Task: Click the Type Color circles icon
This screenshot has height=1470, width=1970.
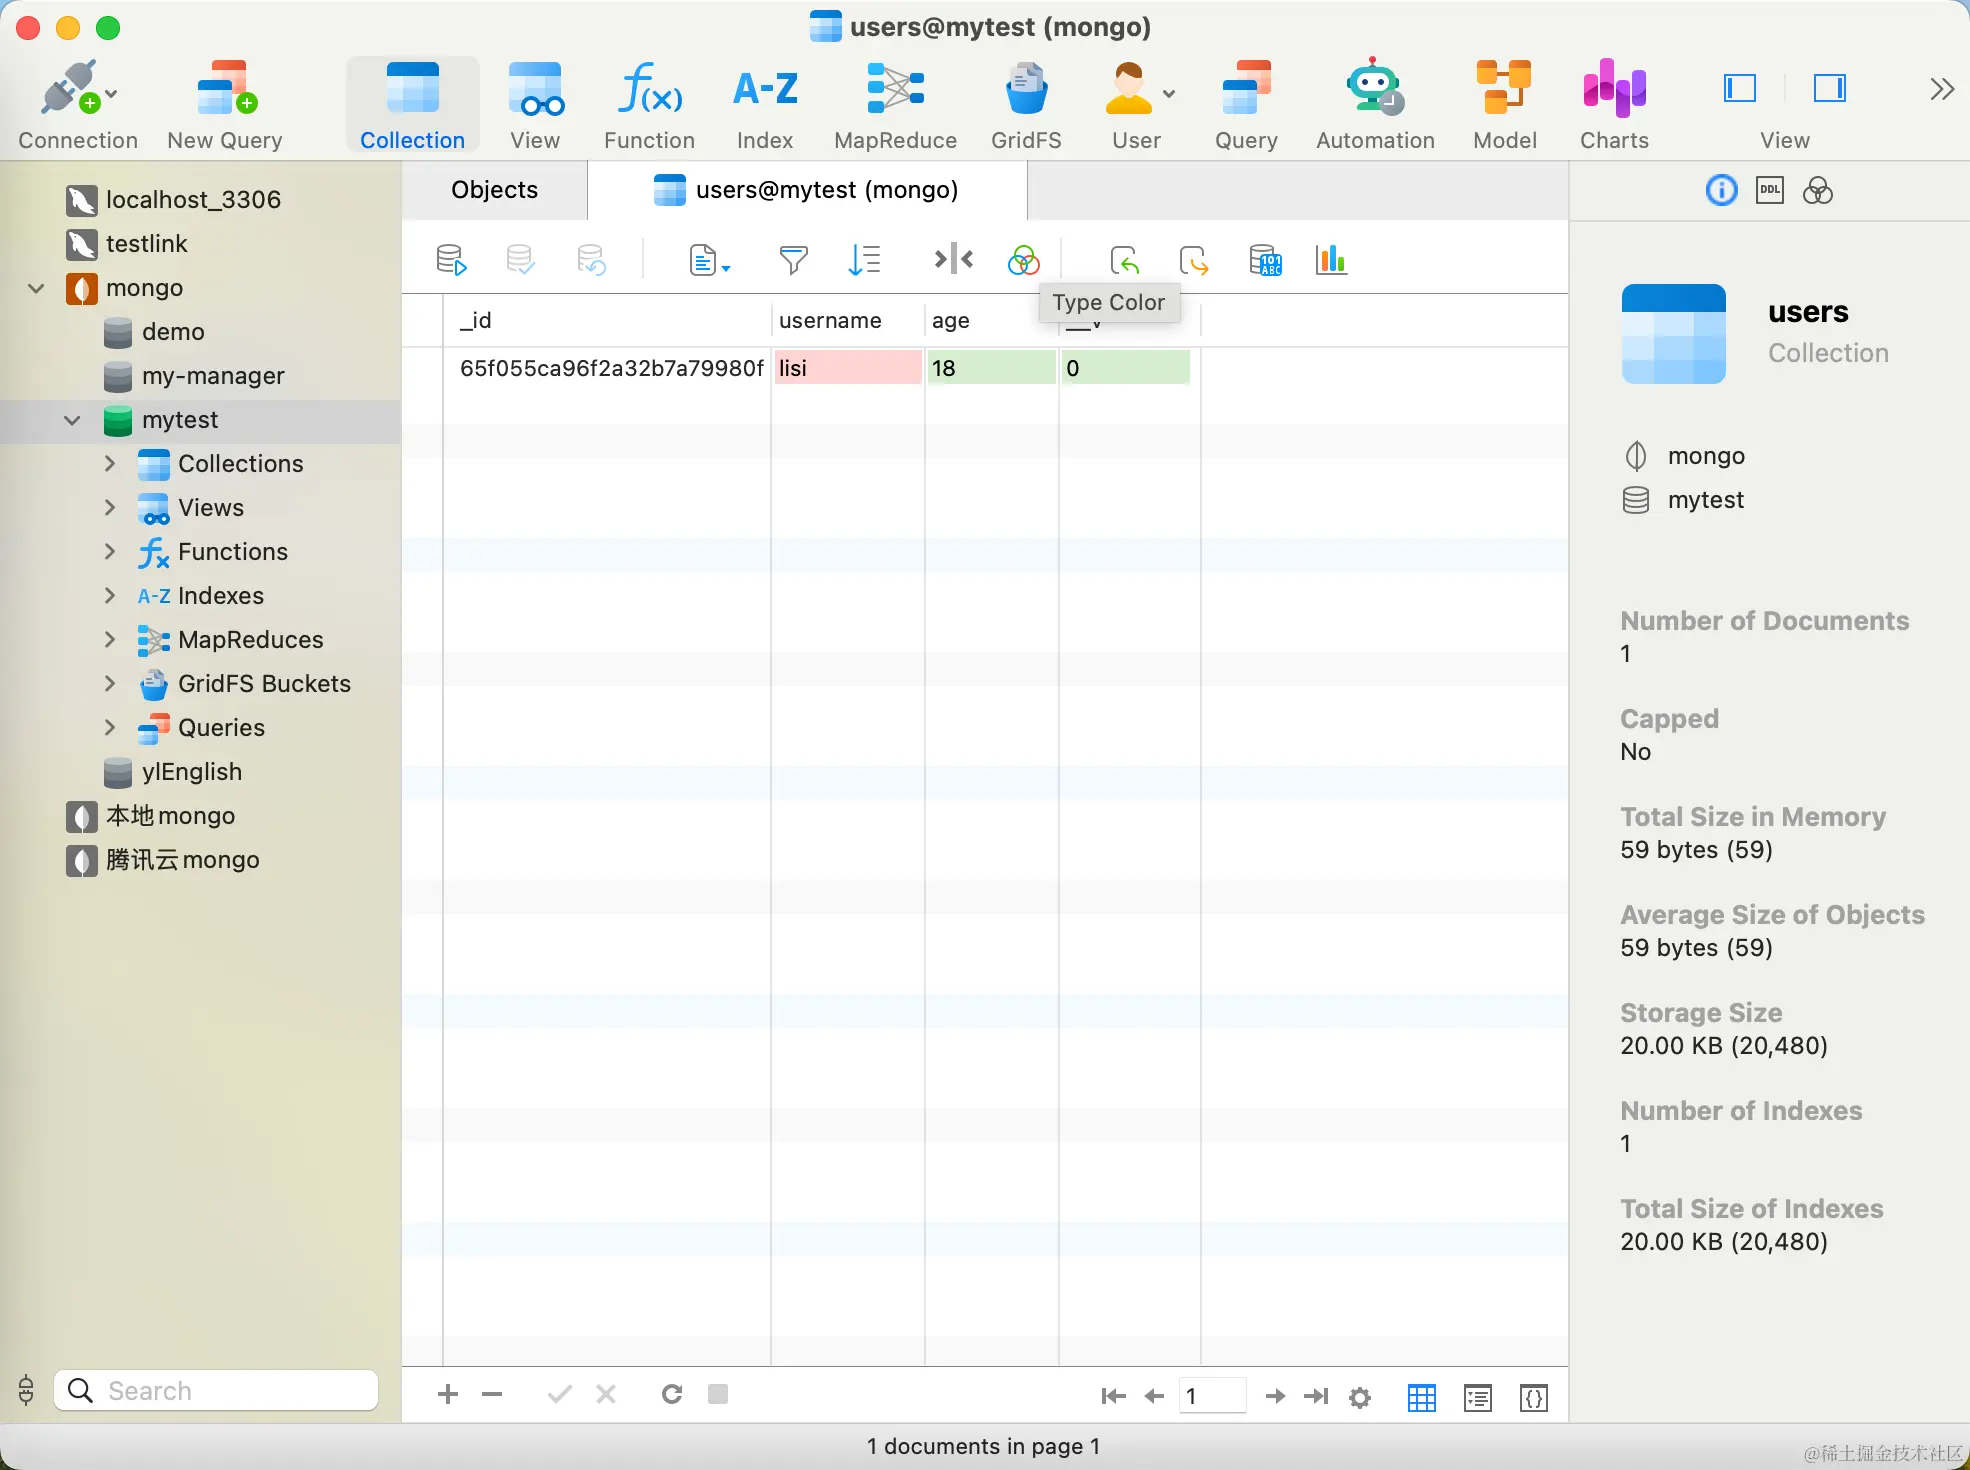Action: click(1023, 261)
